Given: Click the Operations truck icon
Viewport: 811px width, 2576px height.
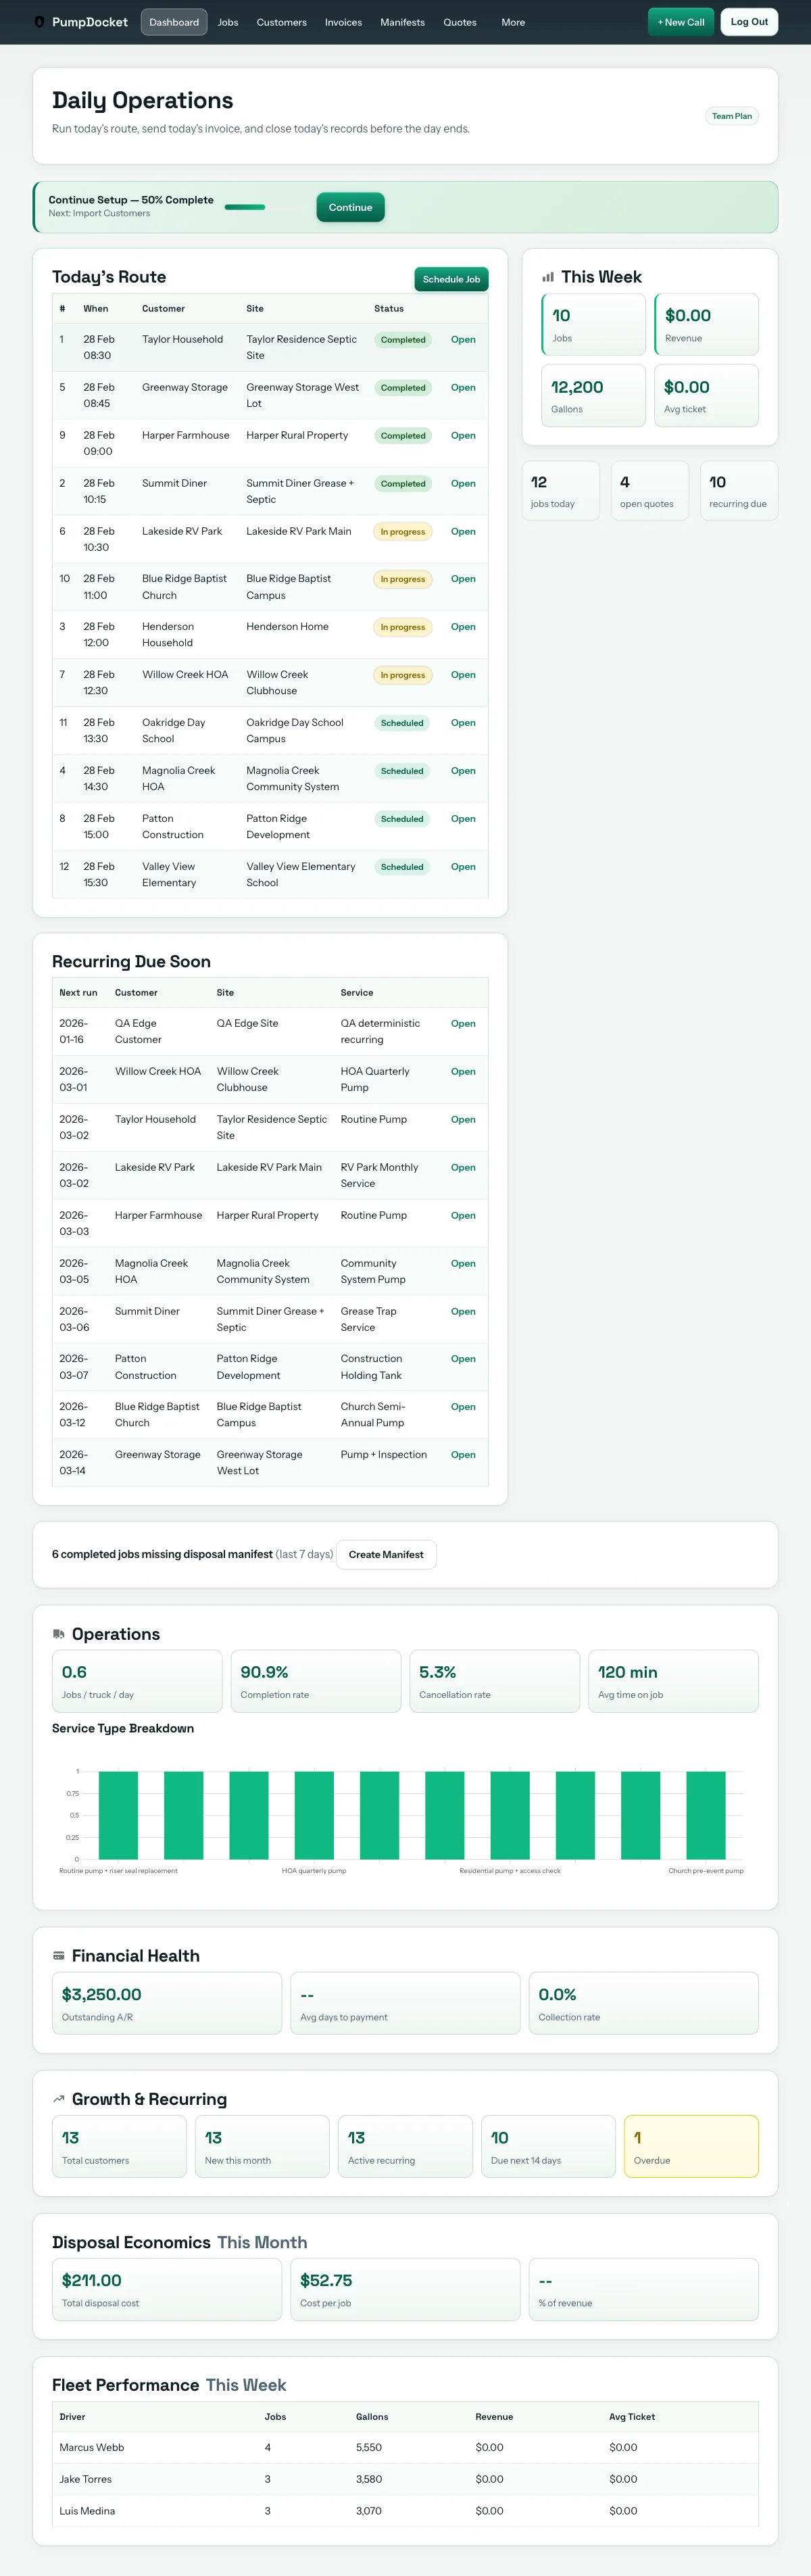Looking at the screenshot, I should (x=58, y=1634).
